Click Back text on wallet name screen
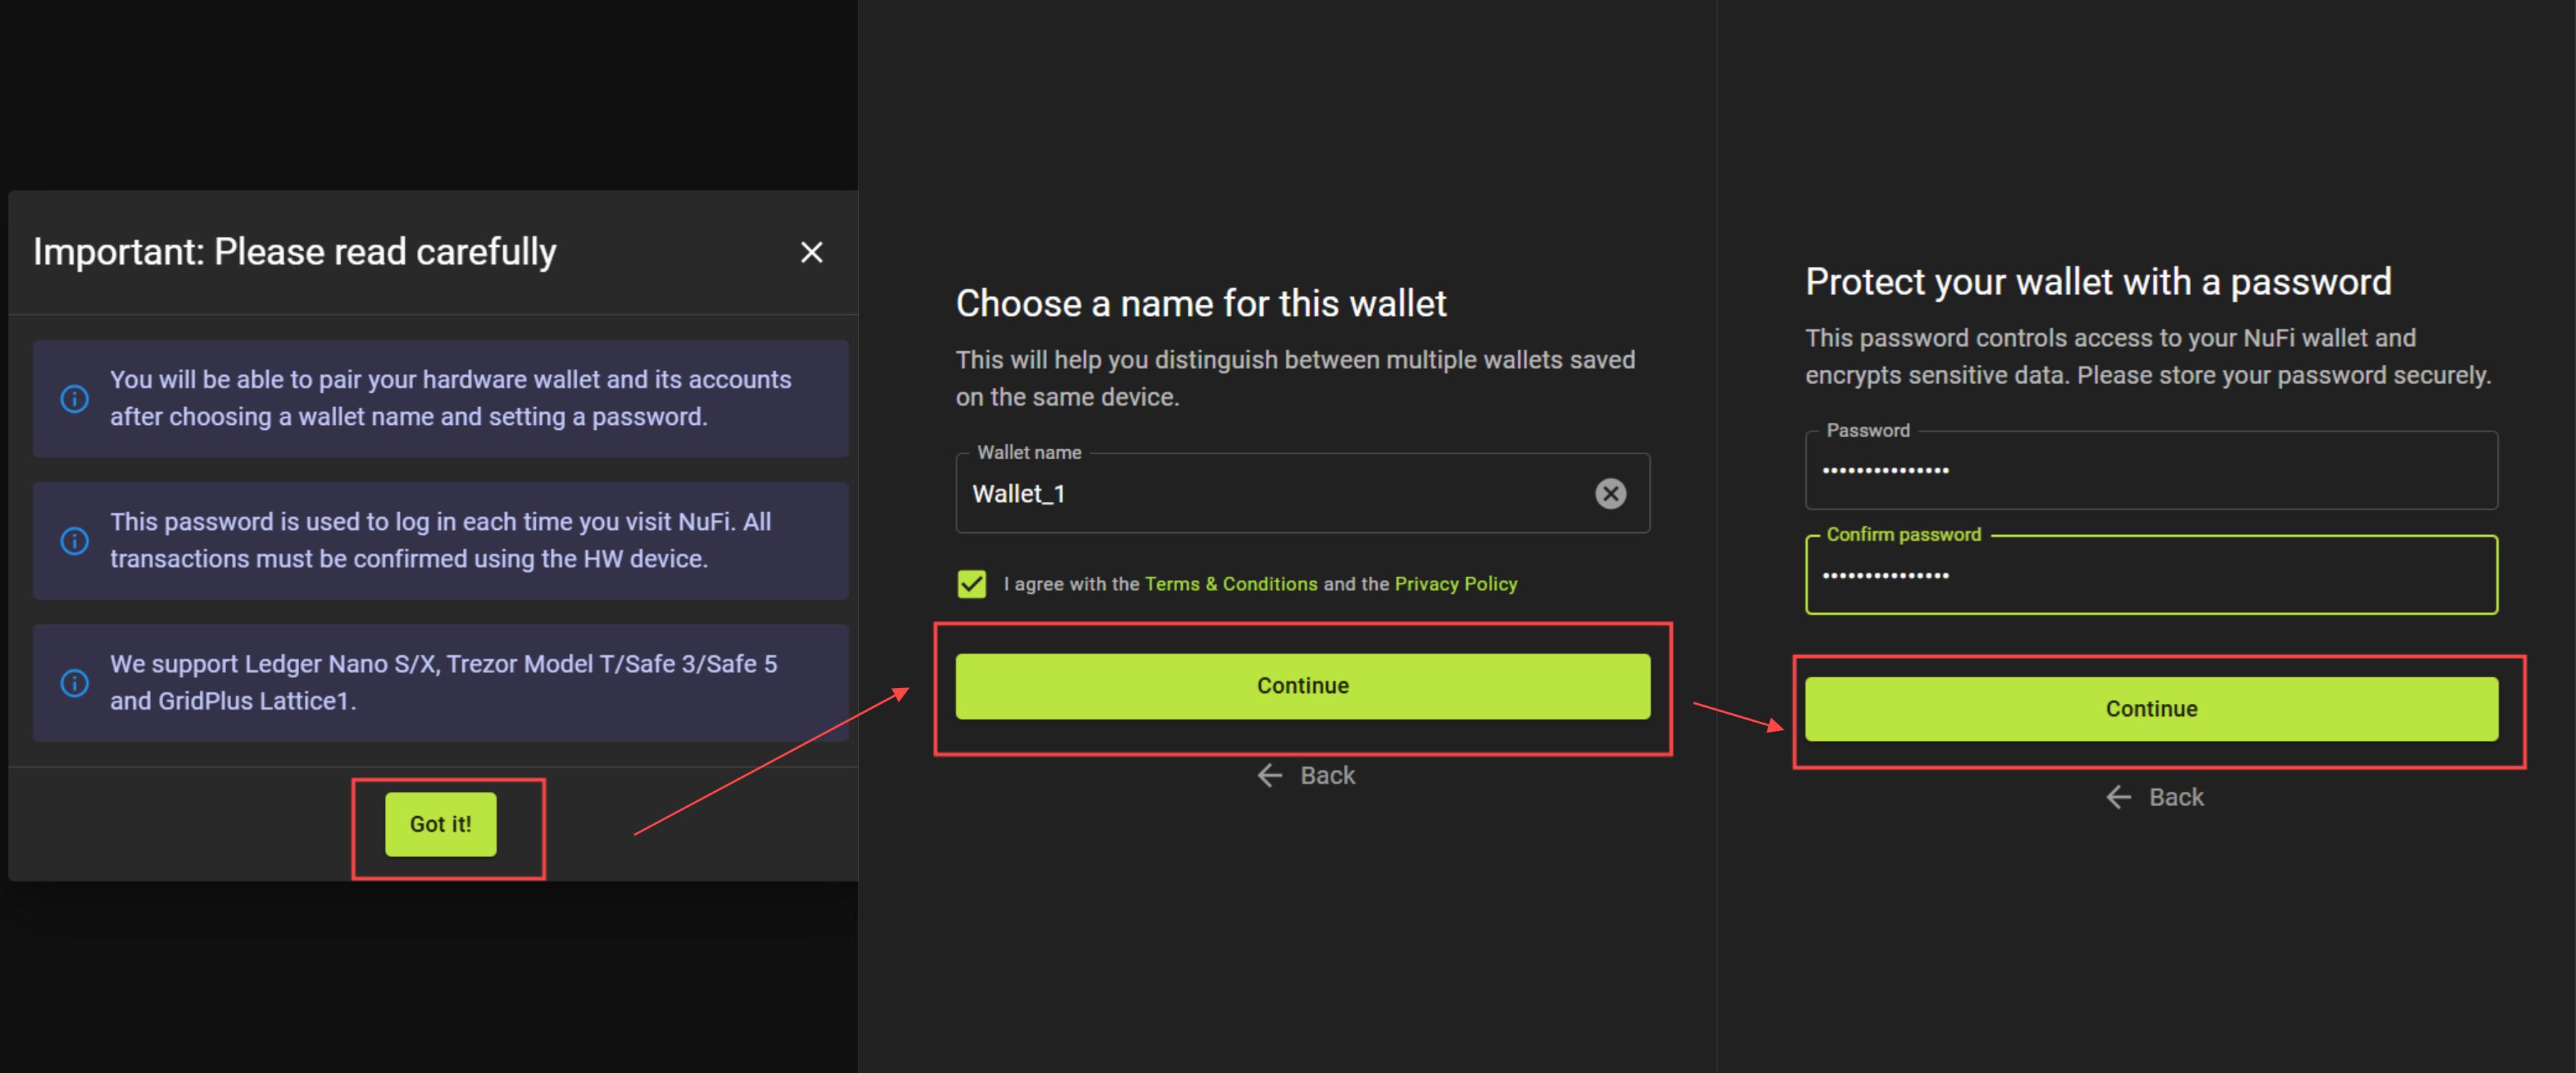The height and width of the screenshot is (1073, 2576). tap(1327, 775)
